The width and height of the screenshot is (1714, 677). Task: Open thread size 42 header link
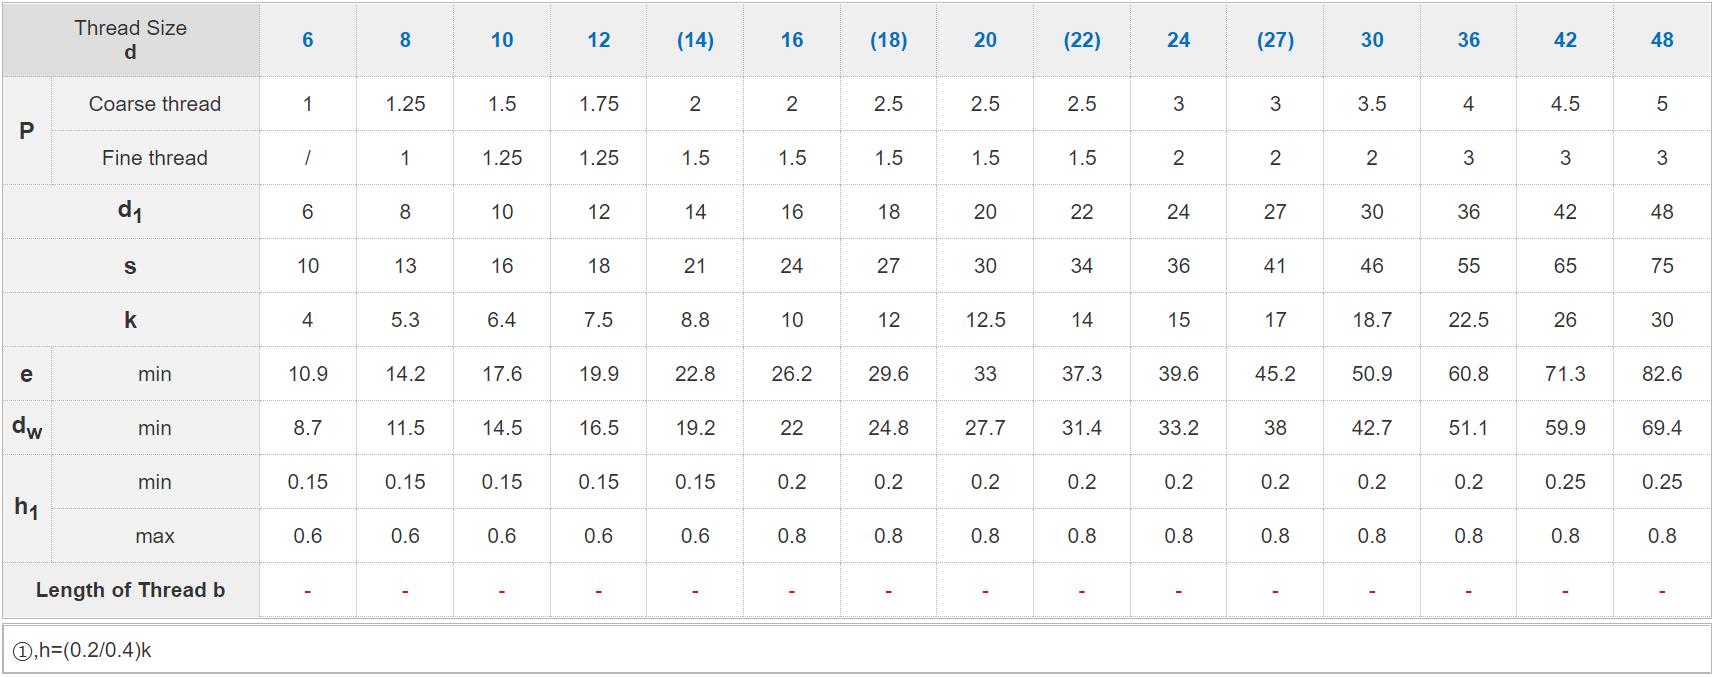click(x=1565, y=40)
